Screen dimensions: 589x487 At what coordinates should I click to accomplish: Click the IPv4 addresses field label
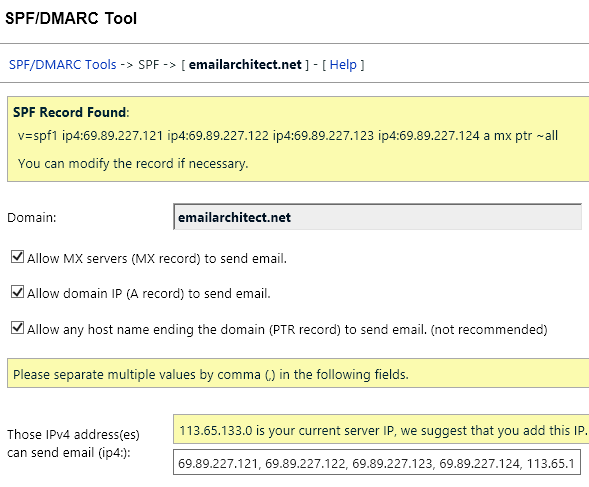coord(73,443)
